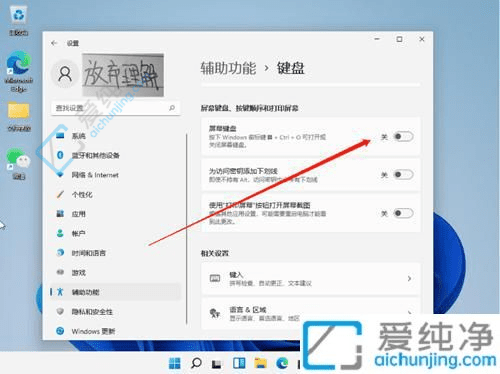Maximize the Settings window
The image size is (500, 374).
[399, 39]
